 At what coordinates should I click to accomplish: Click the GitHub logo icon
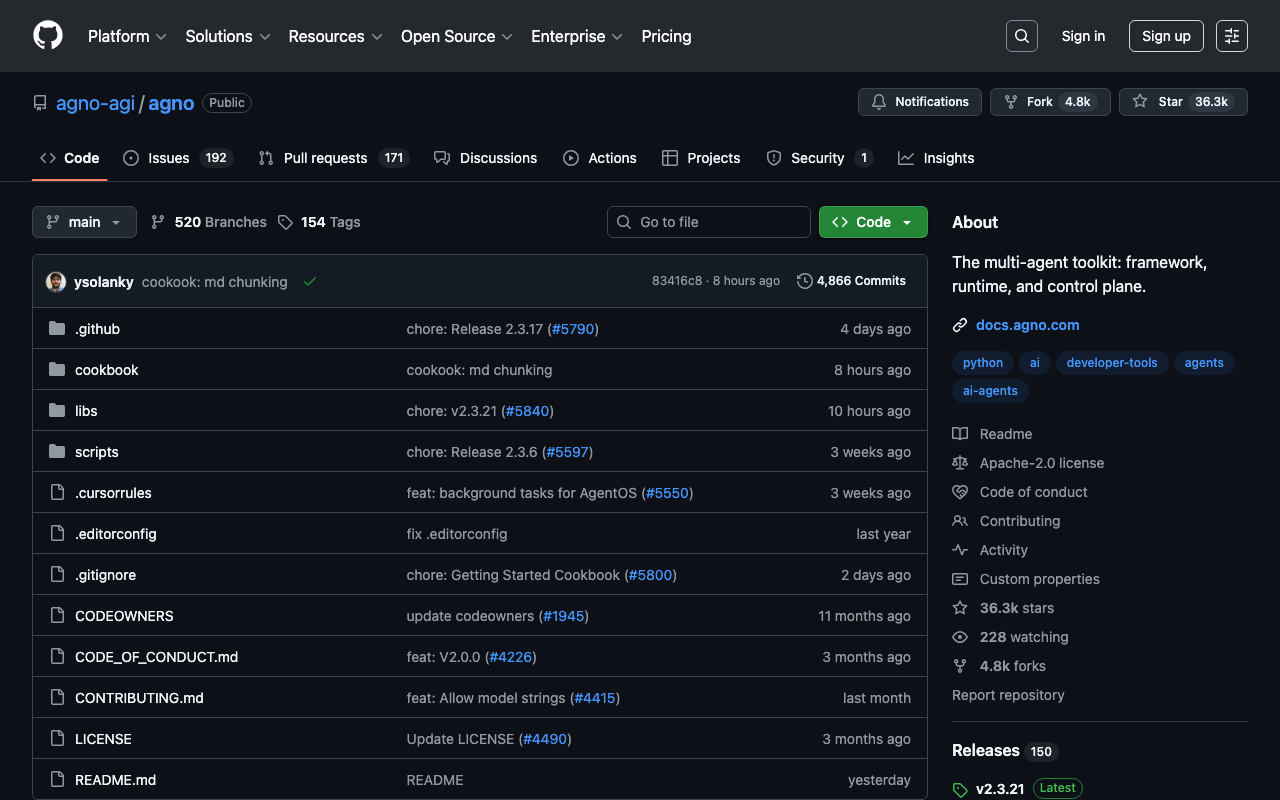[48, 36]
